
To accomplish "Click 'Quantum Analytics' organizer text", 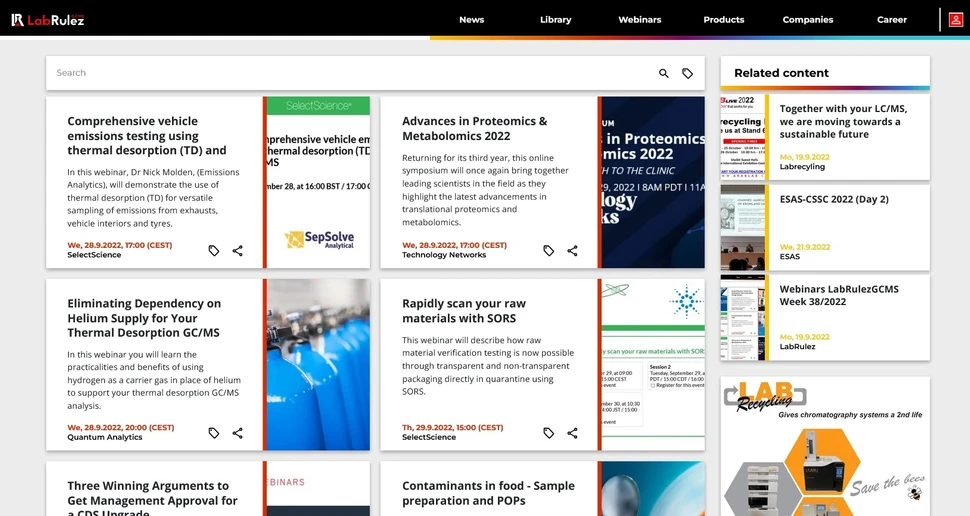I will pos(105,437).
